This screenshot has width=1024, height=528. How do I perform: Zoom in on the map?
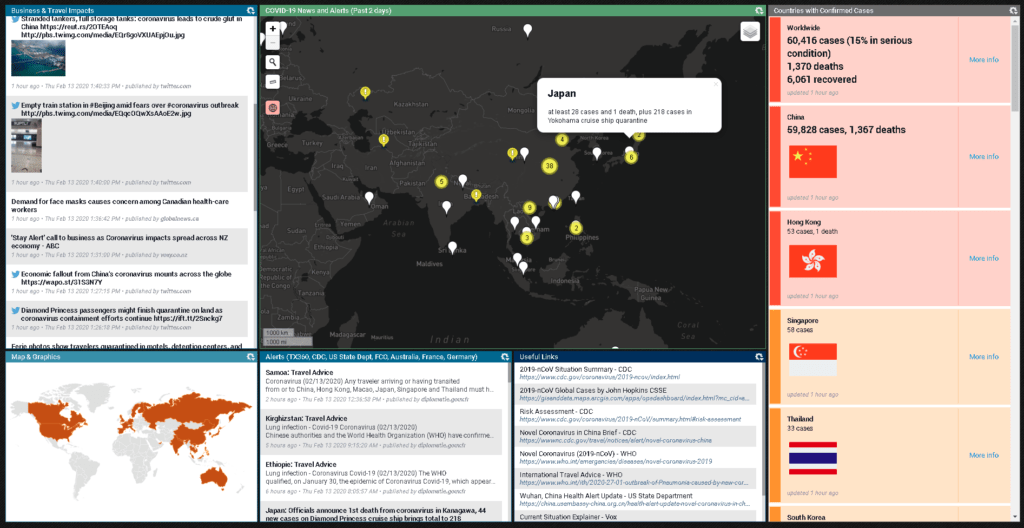[273, 29]
